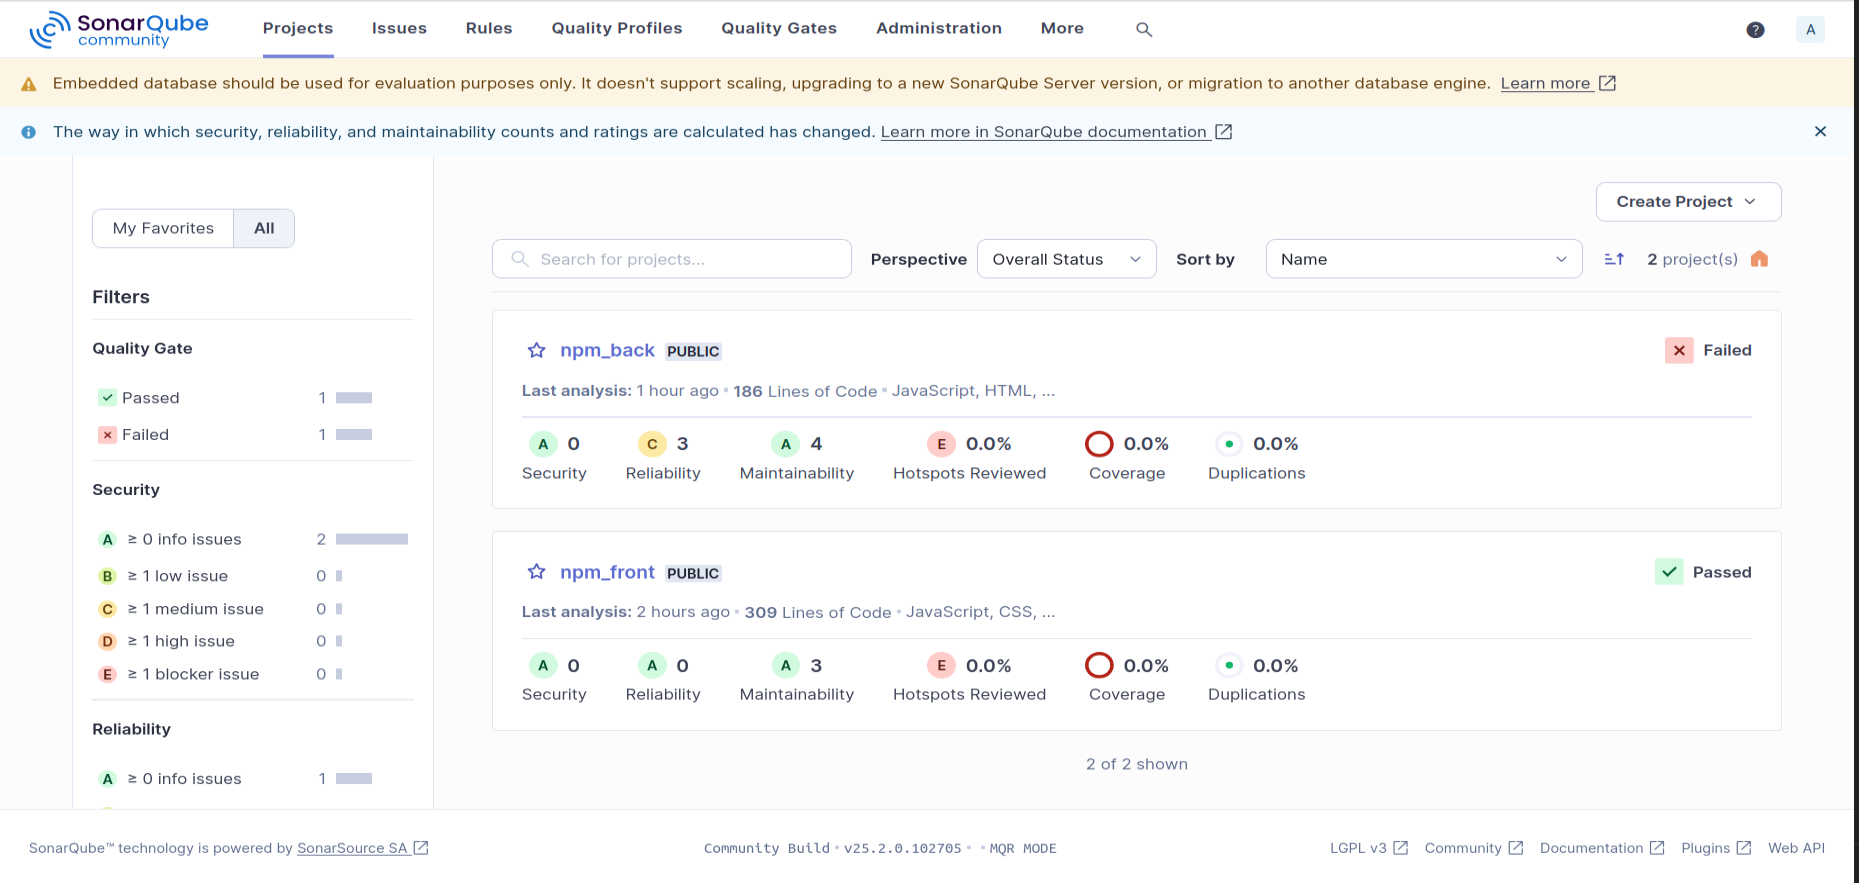The image size is (1859, 883).
Task: Toggle the sort order ascending icon
Action: tap(1614, 259)
